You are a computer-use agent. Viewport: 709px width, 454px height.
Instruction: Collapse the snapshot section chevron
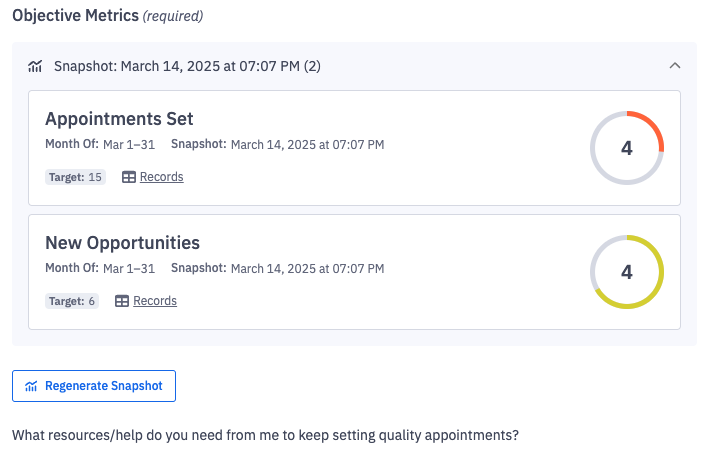[675, 66]
